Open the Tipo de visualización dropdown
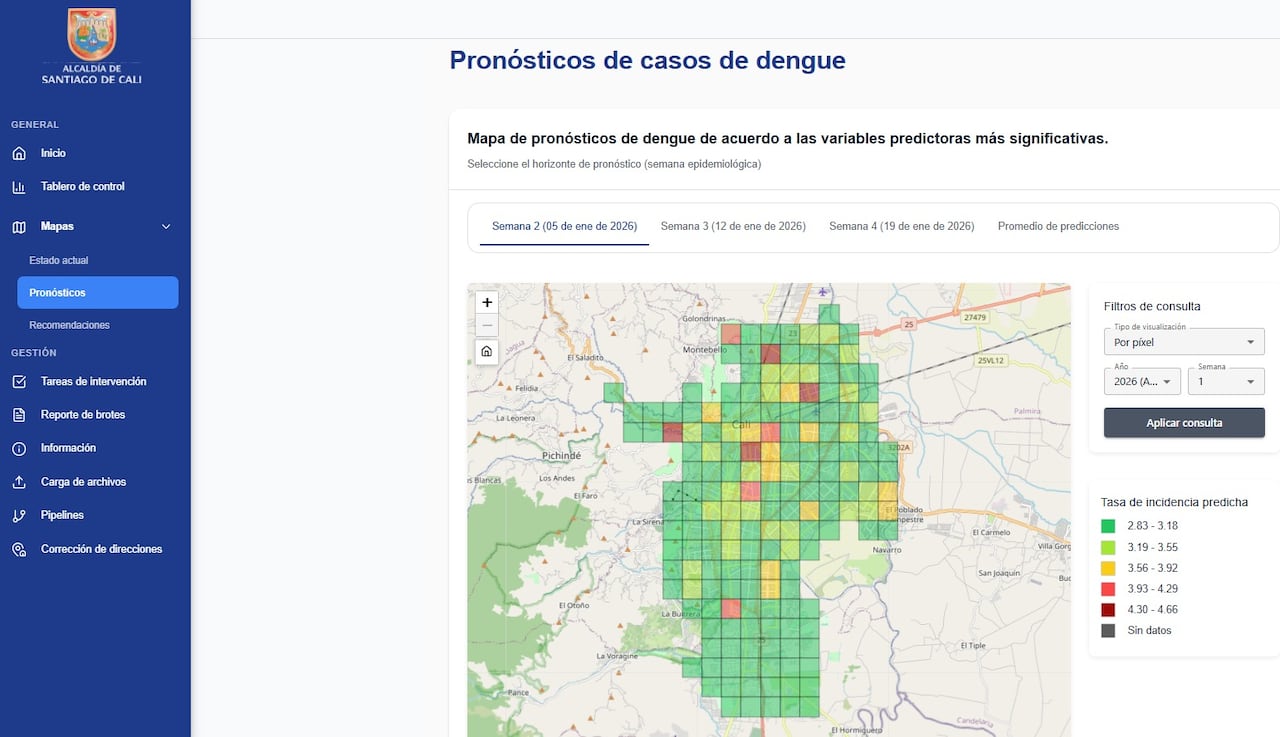 (1184, 342)
